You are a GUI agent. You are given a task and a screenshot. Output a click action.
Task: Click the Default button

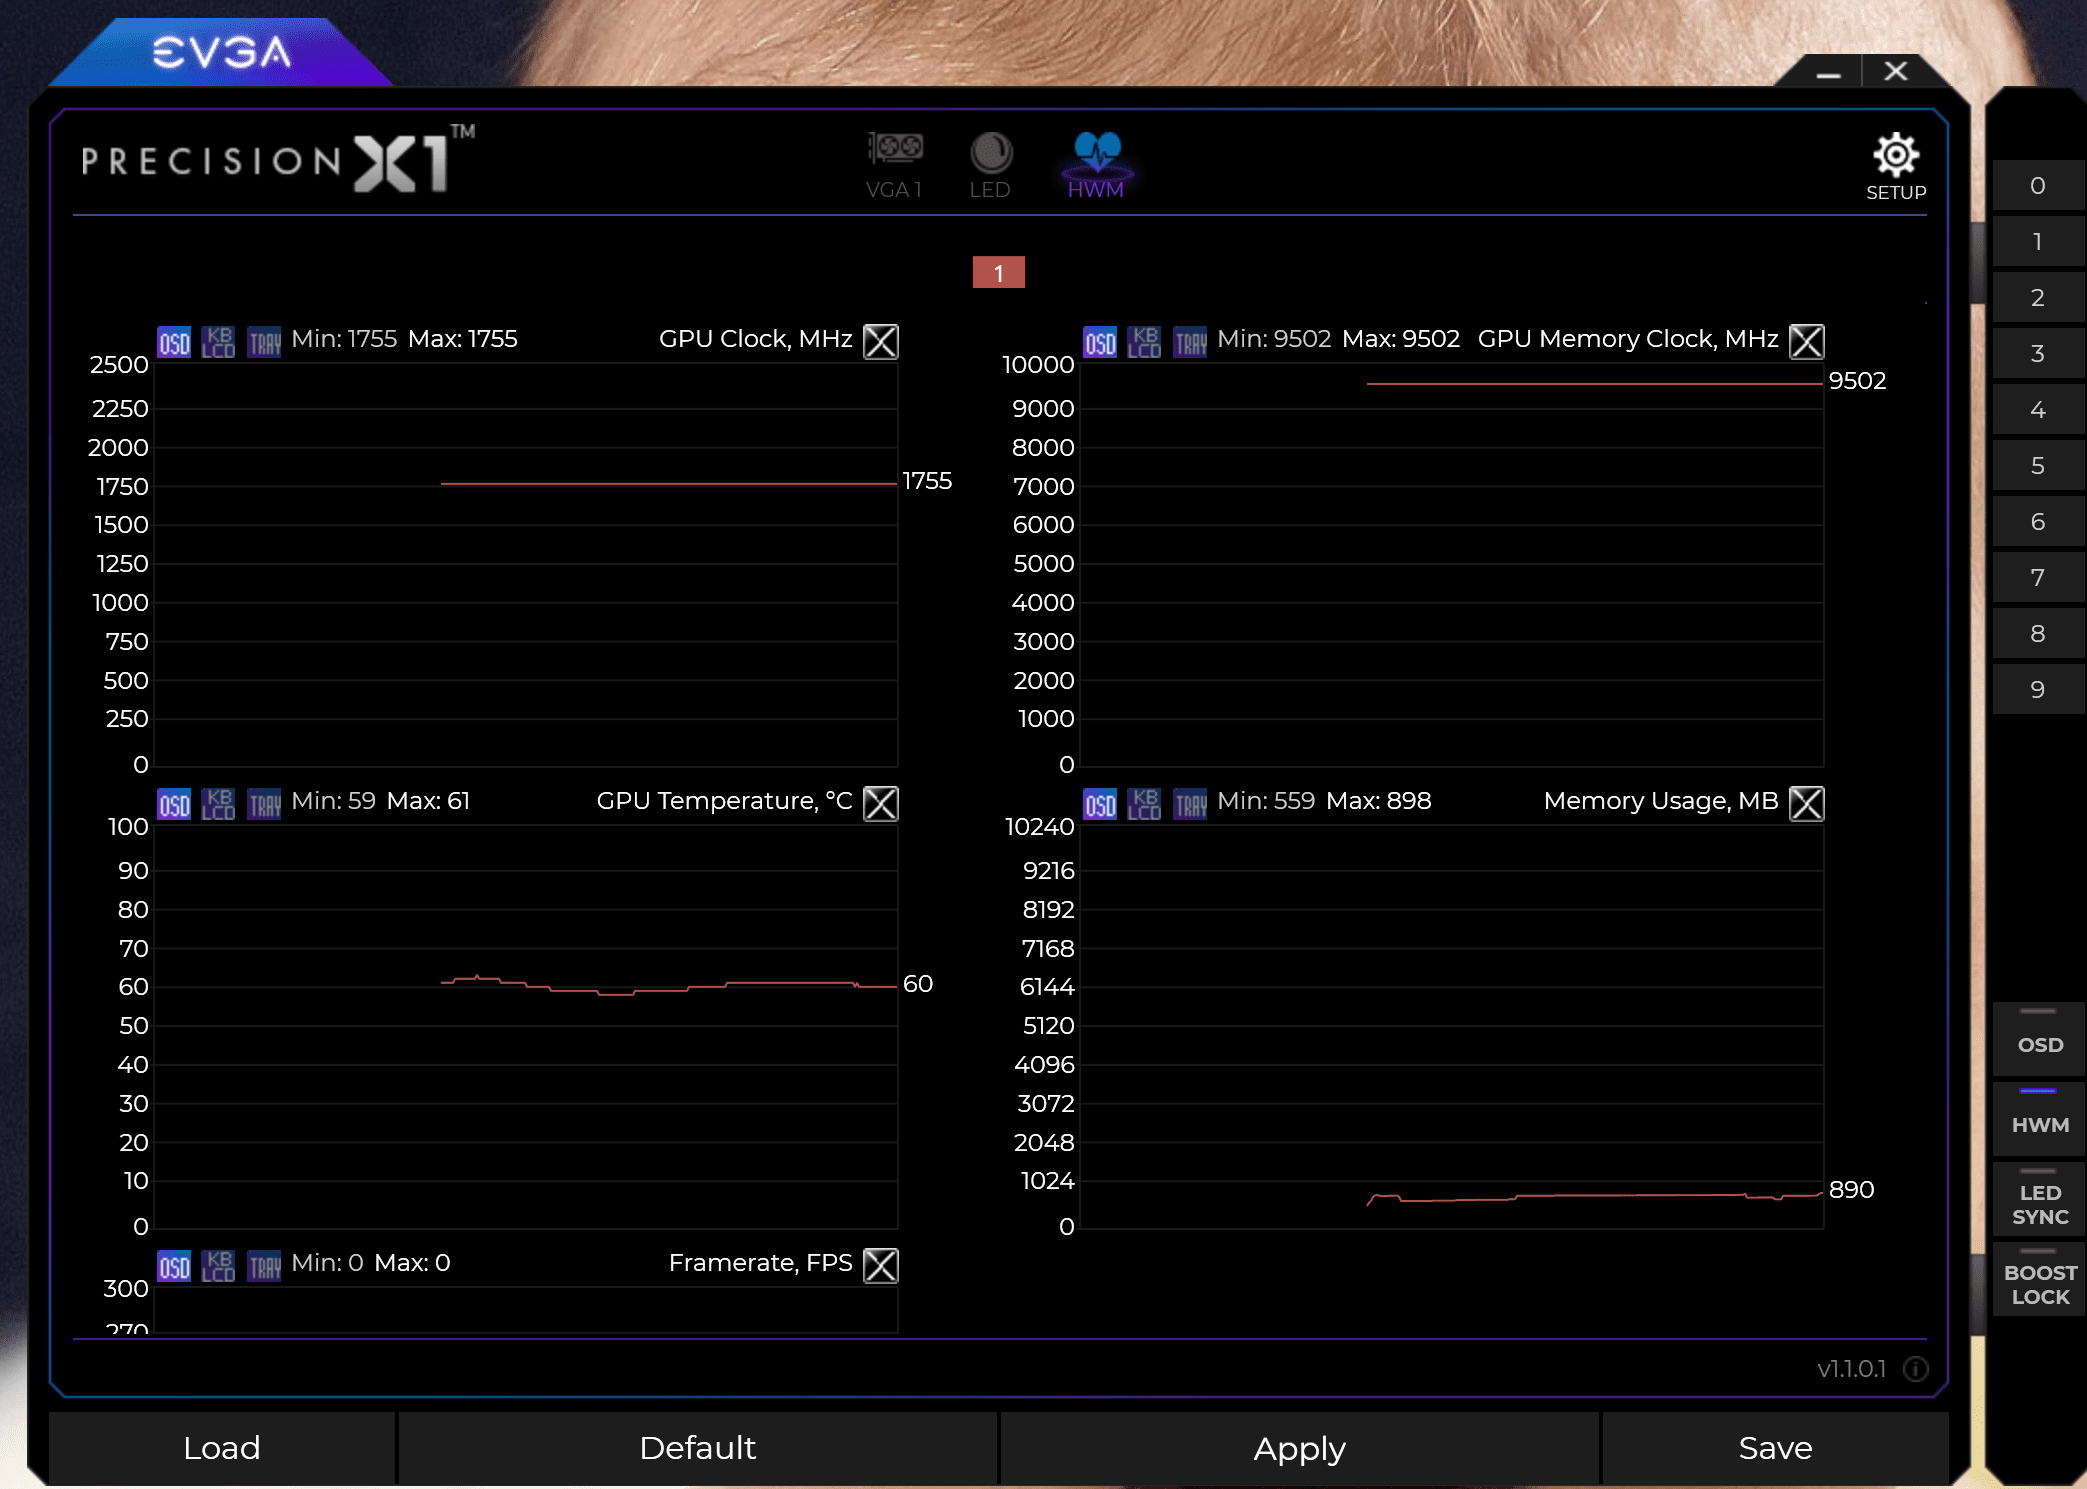[x=698, y=1448]
